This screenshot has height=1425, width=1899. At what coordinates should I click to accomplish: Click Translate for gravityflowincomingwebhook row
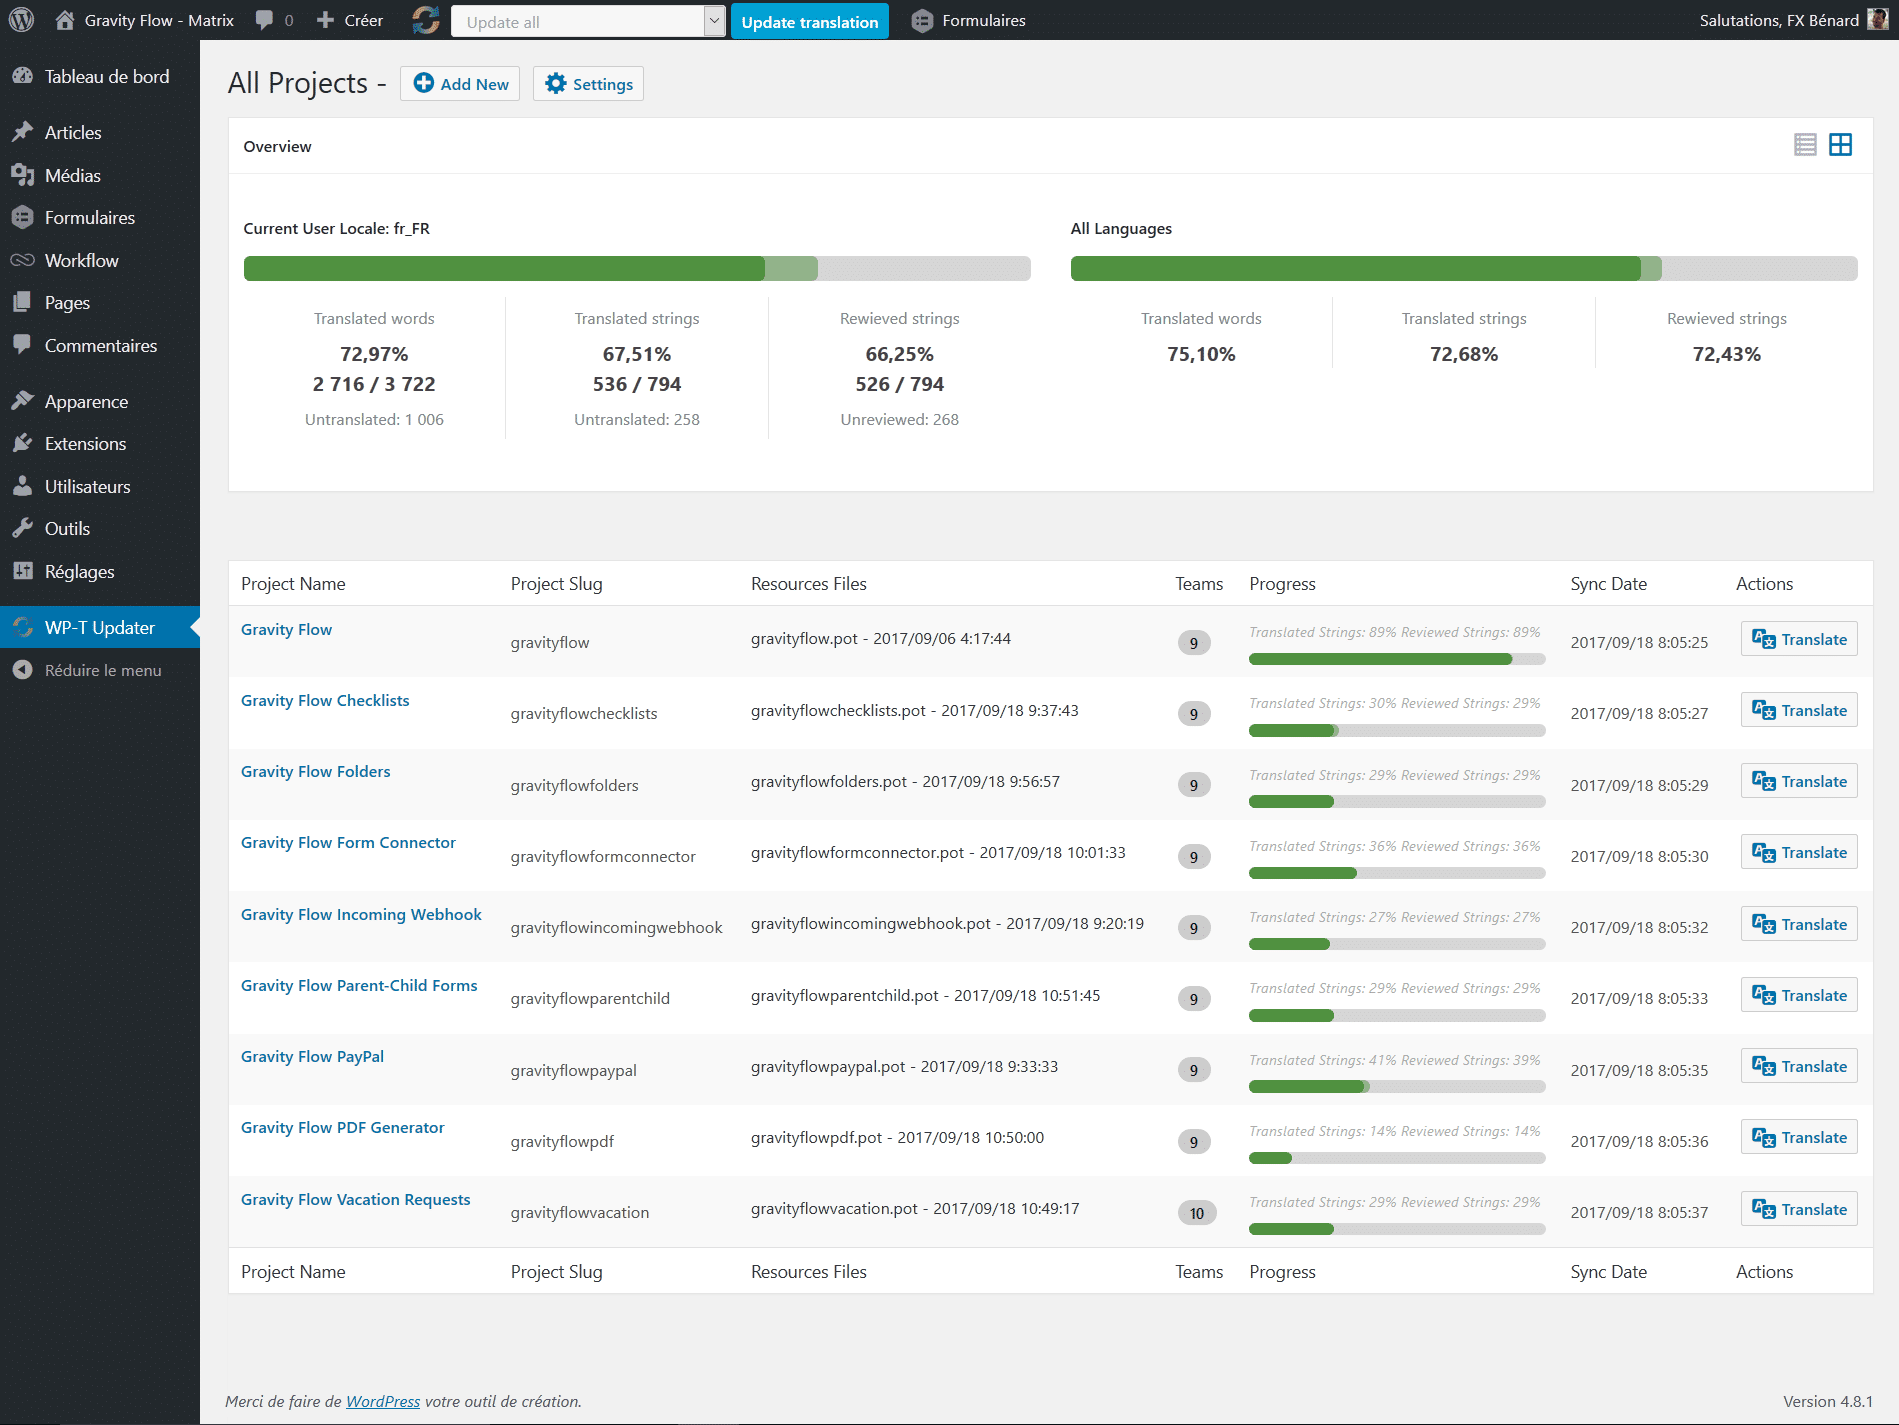click(x=1799, y=924)
